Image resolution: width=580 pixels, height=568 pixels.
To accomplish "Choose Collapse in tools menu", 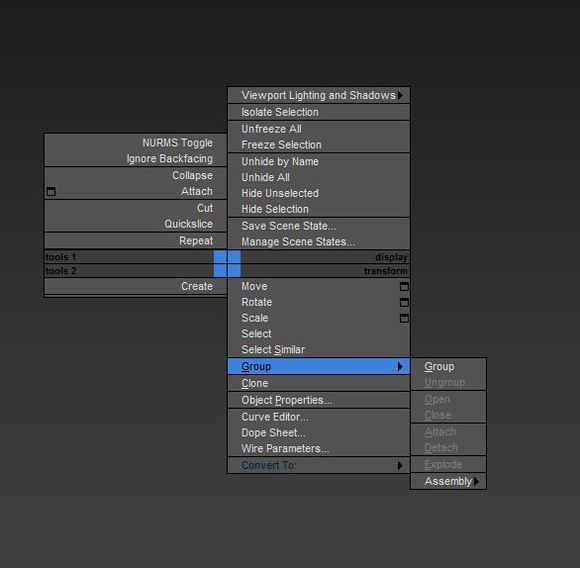I will click(x=136, y=175).
